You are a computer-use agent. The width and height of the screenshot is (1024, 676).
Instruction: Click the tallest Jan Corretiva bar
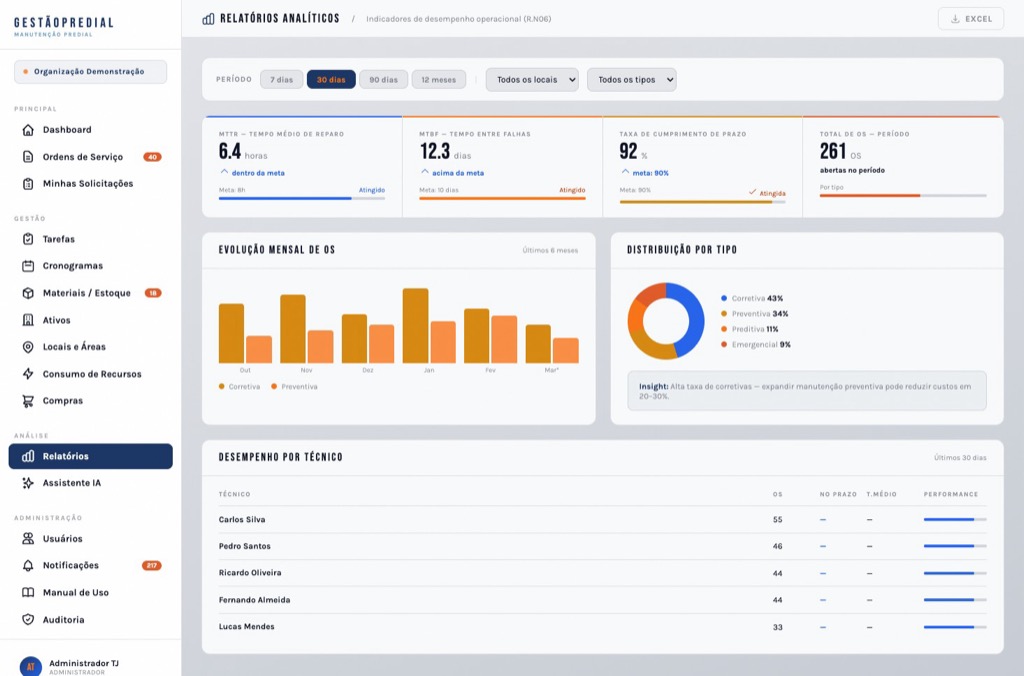click(x=415, y=326)
